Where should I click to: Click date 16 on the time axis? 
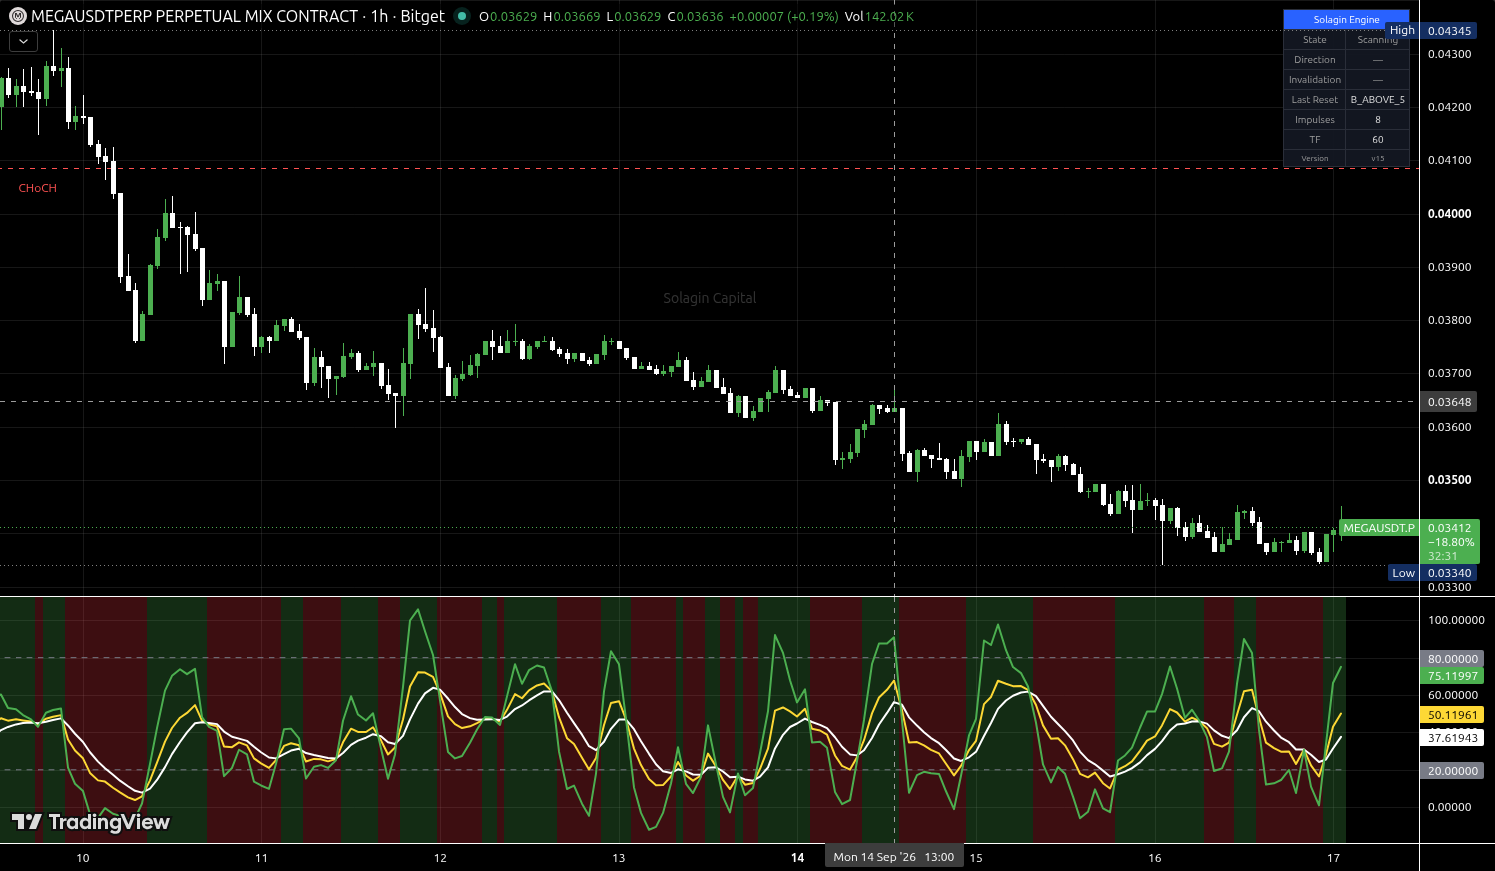[x=1155, y=858]
